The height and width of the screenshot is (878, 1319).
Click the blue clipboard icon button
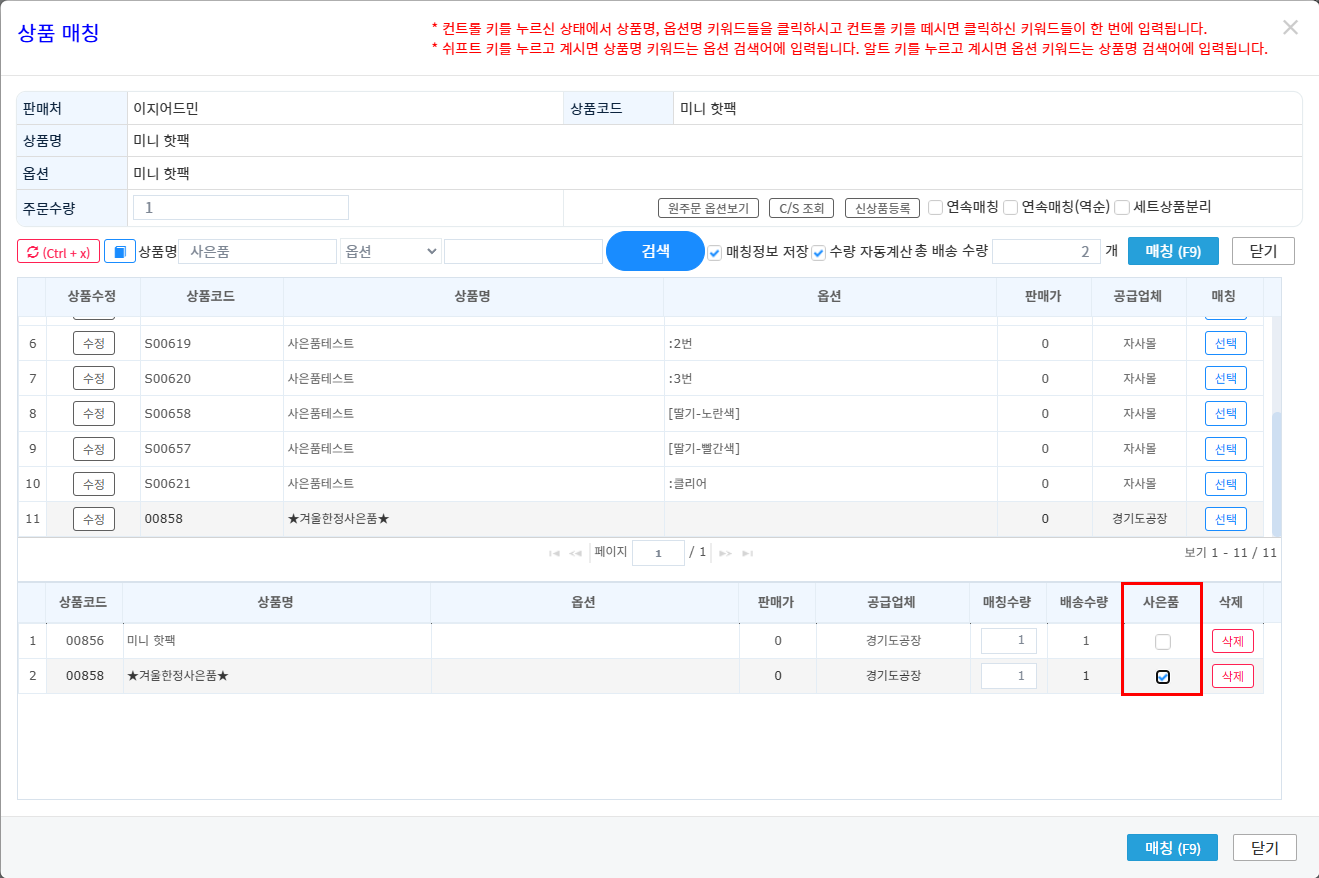[120, 251]
